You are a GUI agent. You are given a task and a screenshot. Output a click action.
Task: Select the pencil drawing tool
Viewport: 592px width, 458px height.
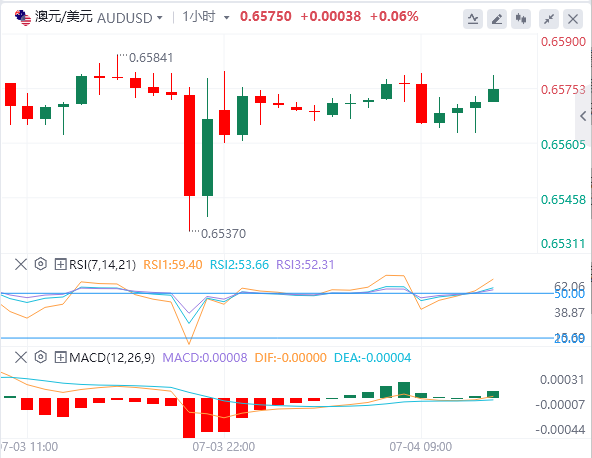click(x=497, y=19)
